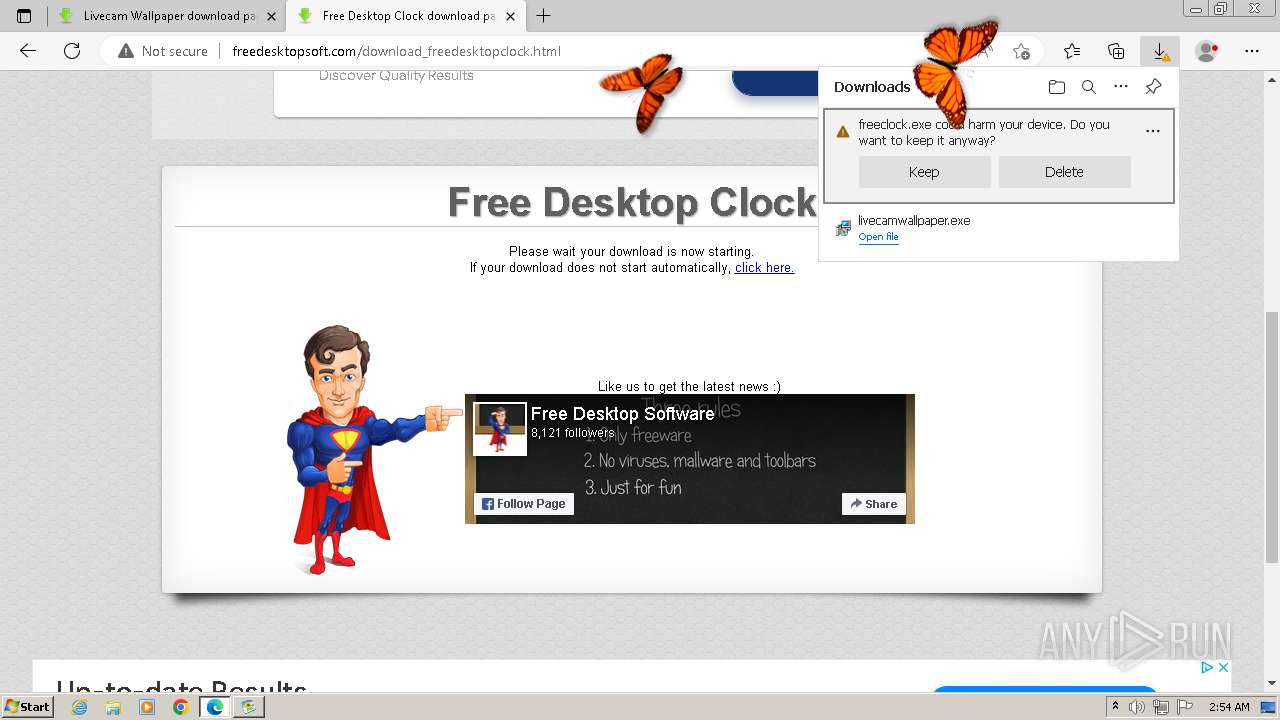The height and width of the screenshot is (720, 1280).
Task: Close the bottom advertisement
Action: point(1223,667)
